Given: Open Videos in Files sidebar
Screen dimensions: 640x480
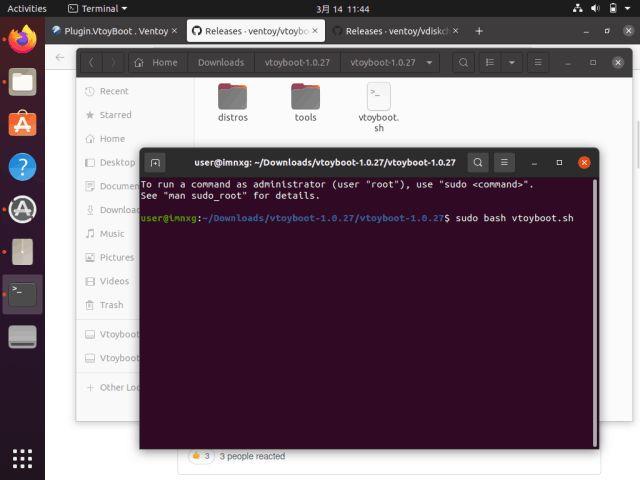Looking at the screenshot, I should pyautogui.click(x=107, y=281).
